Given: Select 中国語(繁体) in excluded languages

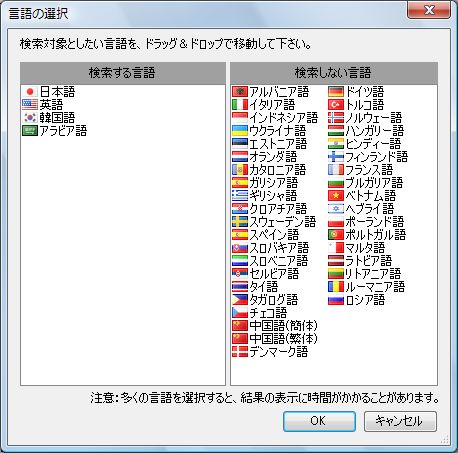Looking at the screenshot, I should [x=275, y=339].
